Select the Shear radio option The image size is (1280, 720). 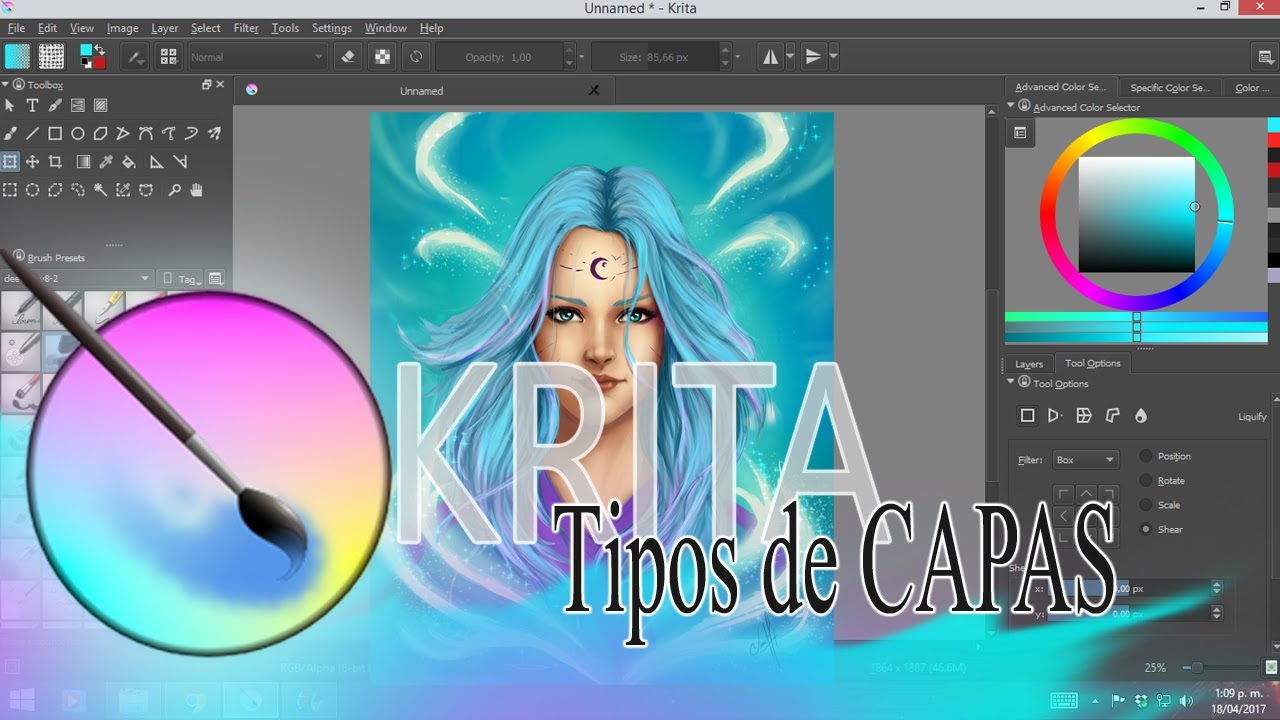(1162, 529)
